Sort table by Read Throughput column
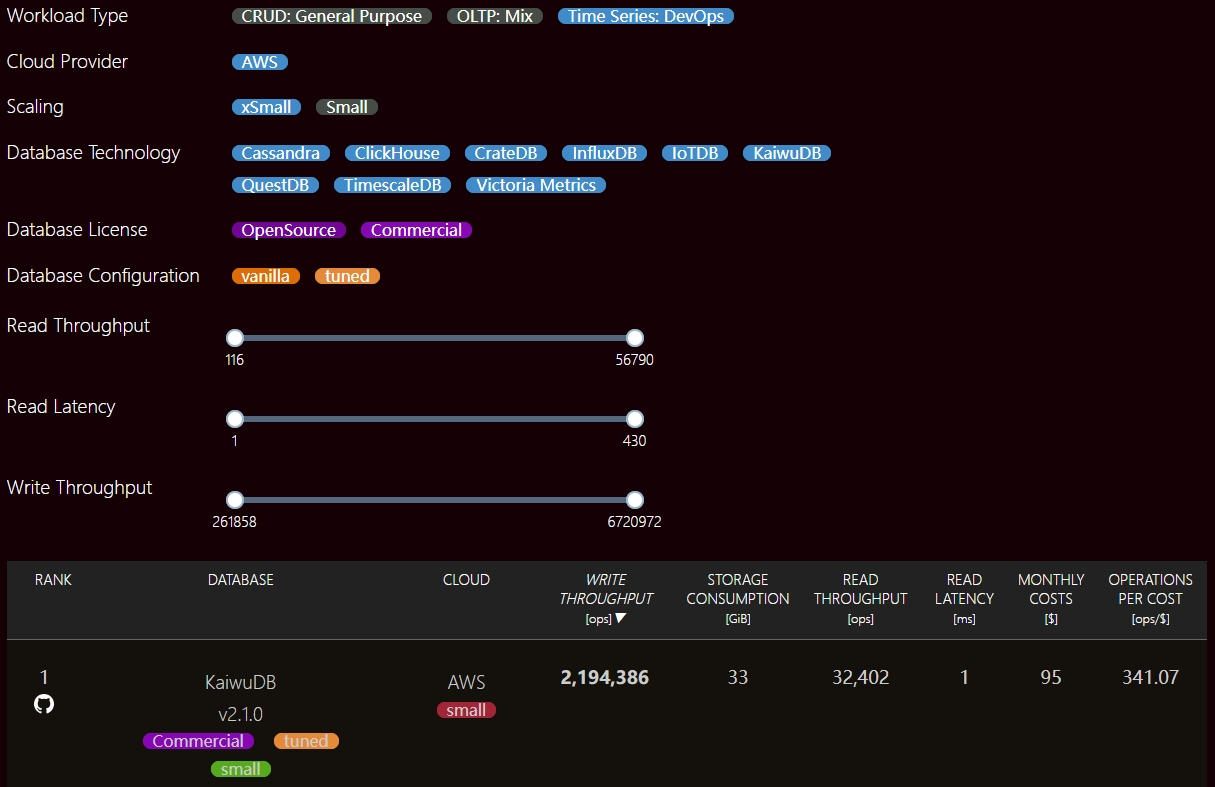1215x787 pixels. 860,598
